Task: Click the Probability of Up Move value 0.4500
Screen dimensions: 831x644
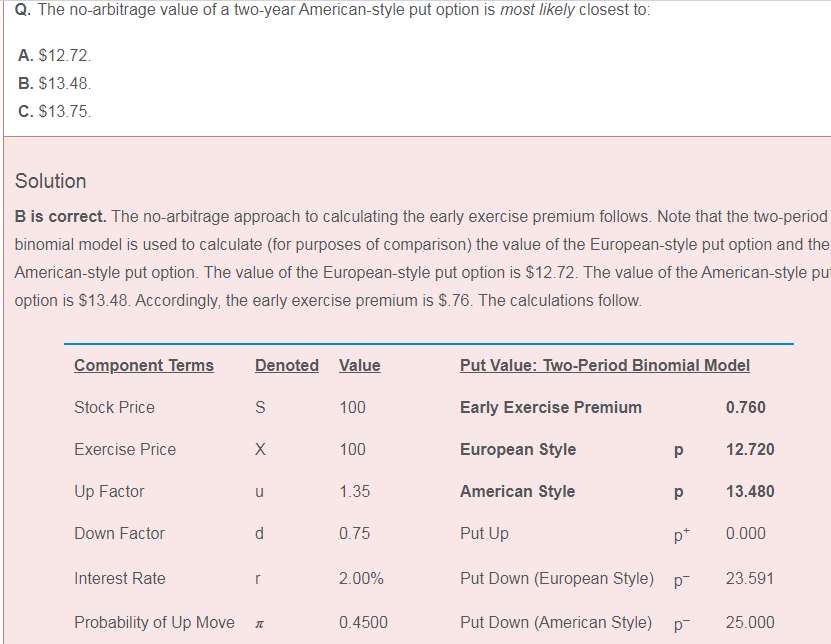Action: point(364,622)
